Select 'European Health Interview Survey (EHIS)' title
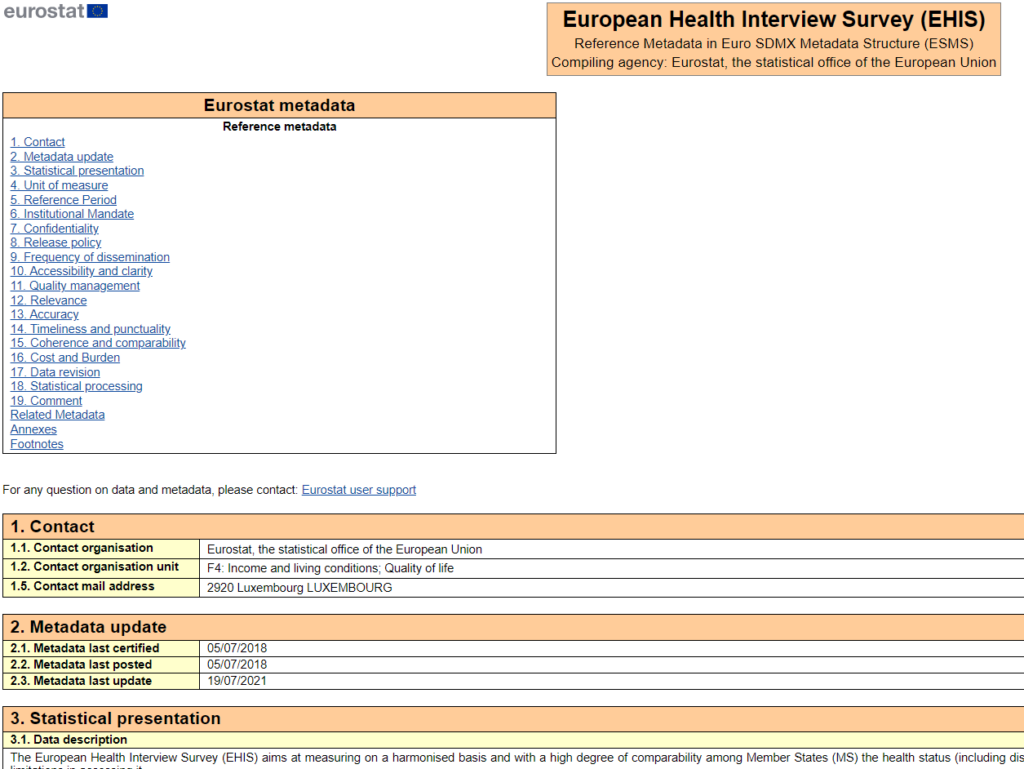The height and width of the screenshot is (769, 1024). click(x=774, y=20)
